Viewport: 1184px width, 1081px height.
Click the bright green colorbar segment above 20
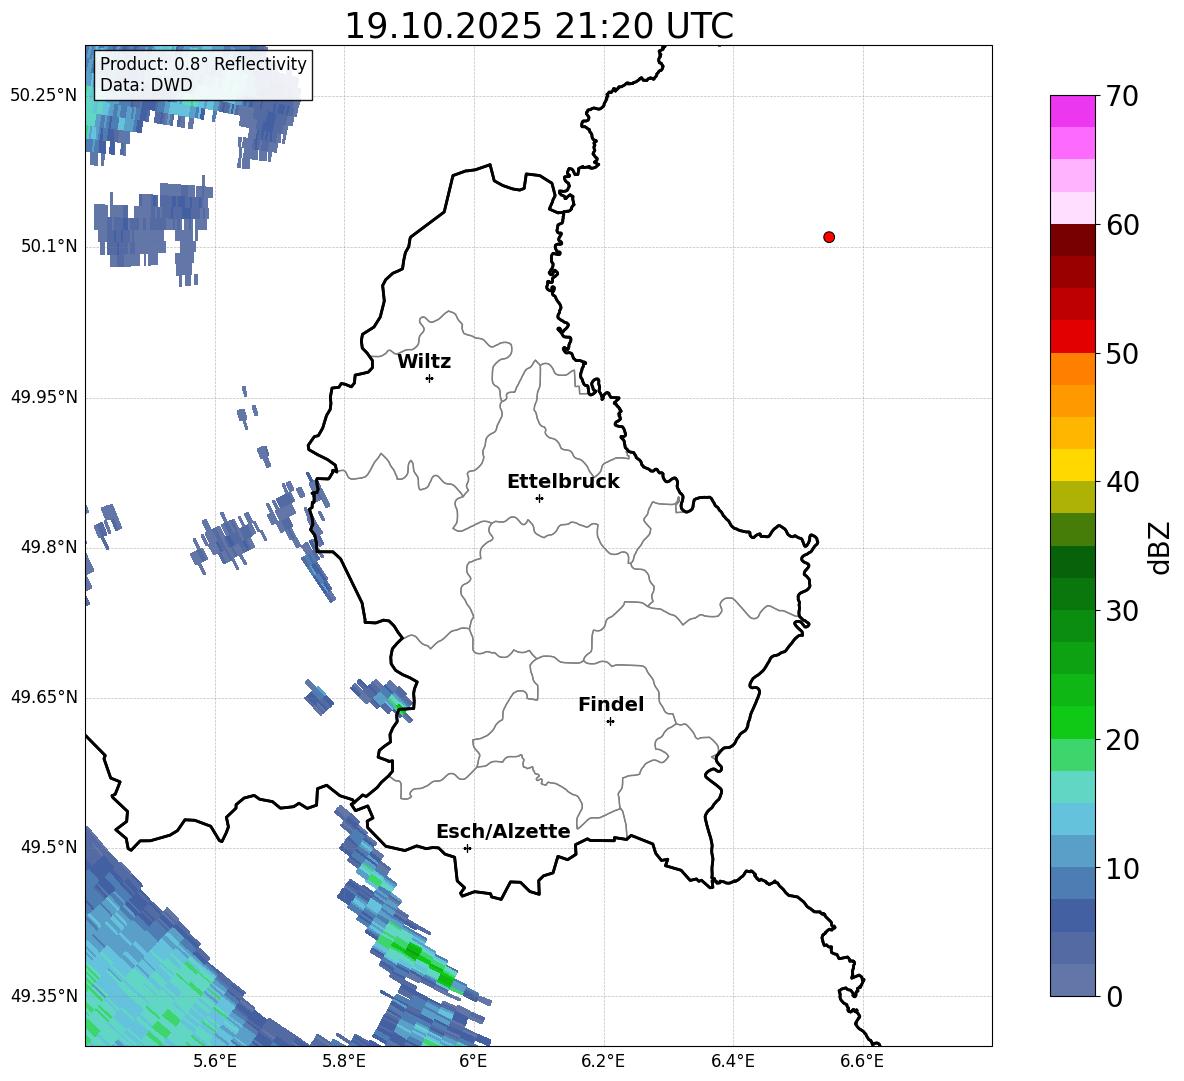pyautogui.click(x=1072, y=722)
